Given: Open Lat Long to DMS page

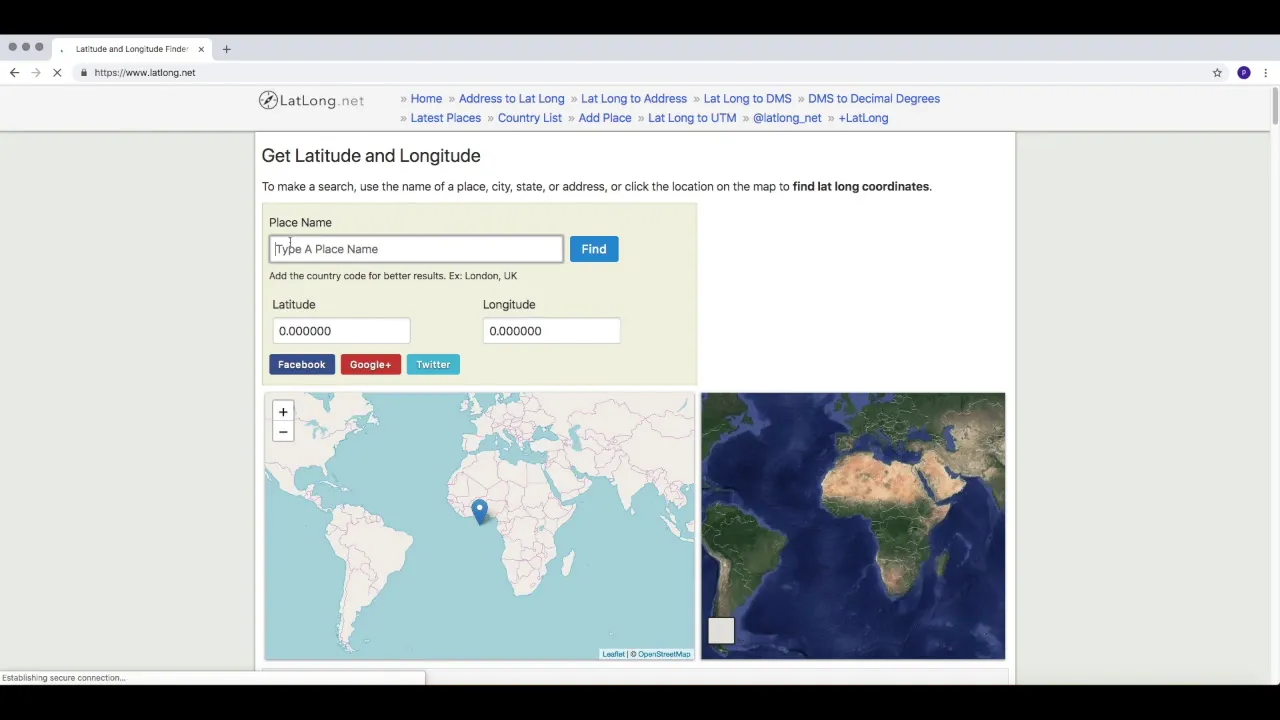Looking at the screenshot, I should [x=747, y=99].
